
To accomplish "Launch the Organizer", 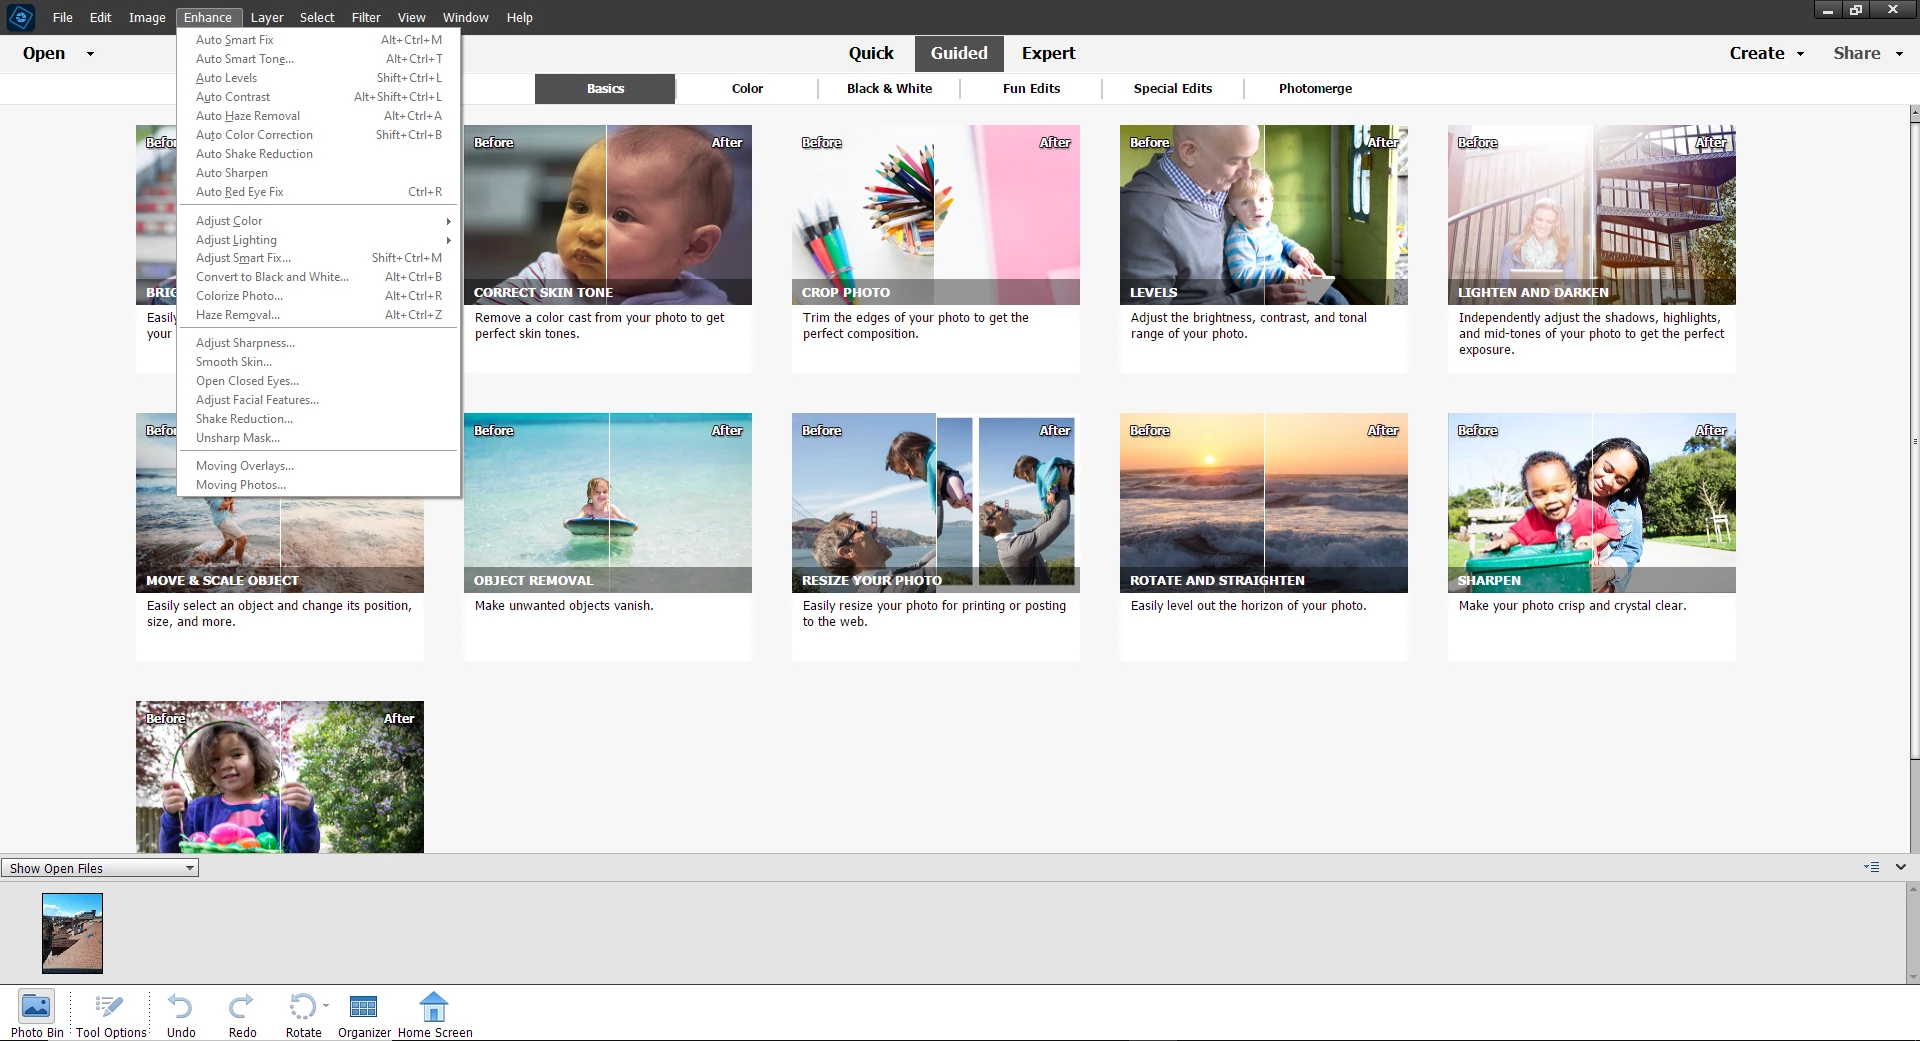I will pyautogui.click(x=364, y=1014).
